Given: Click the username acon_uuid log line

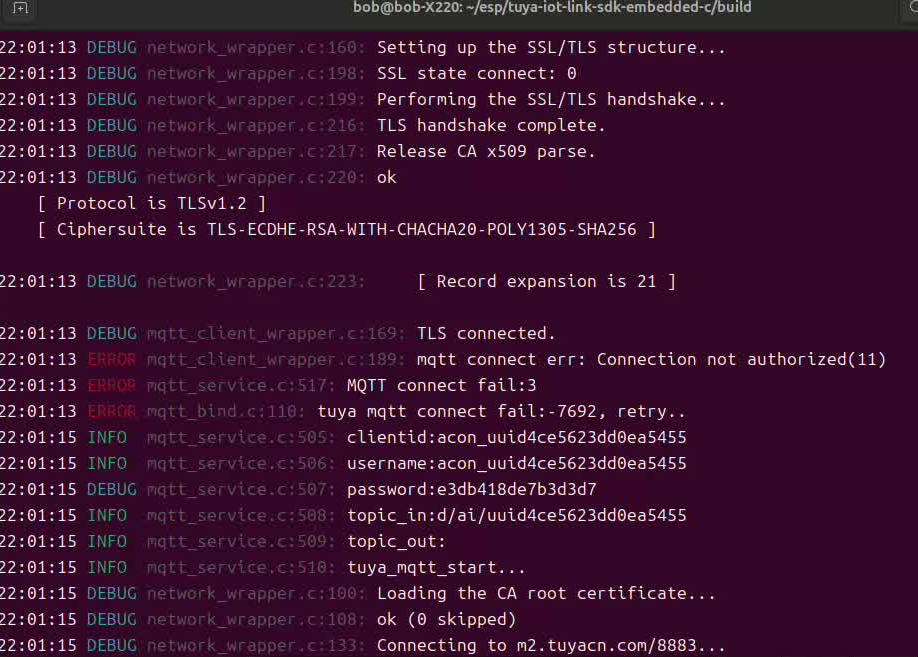Looking at the screenshot, I should 343,463.
